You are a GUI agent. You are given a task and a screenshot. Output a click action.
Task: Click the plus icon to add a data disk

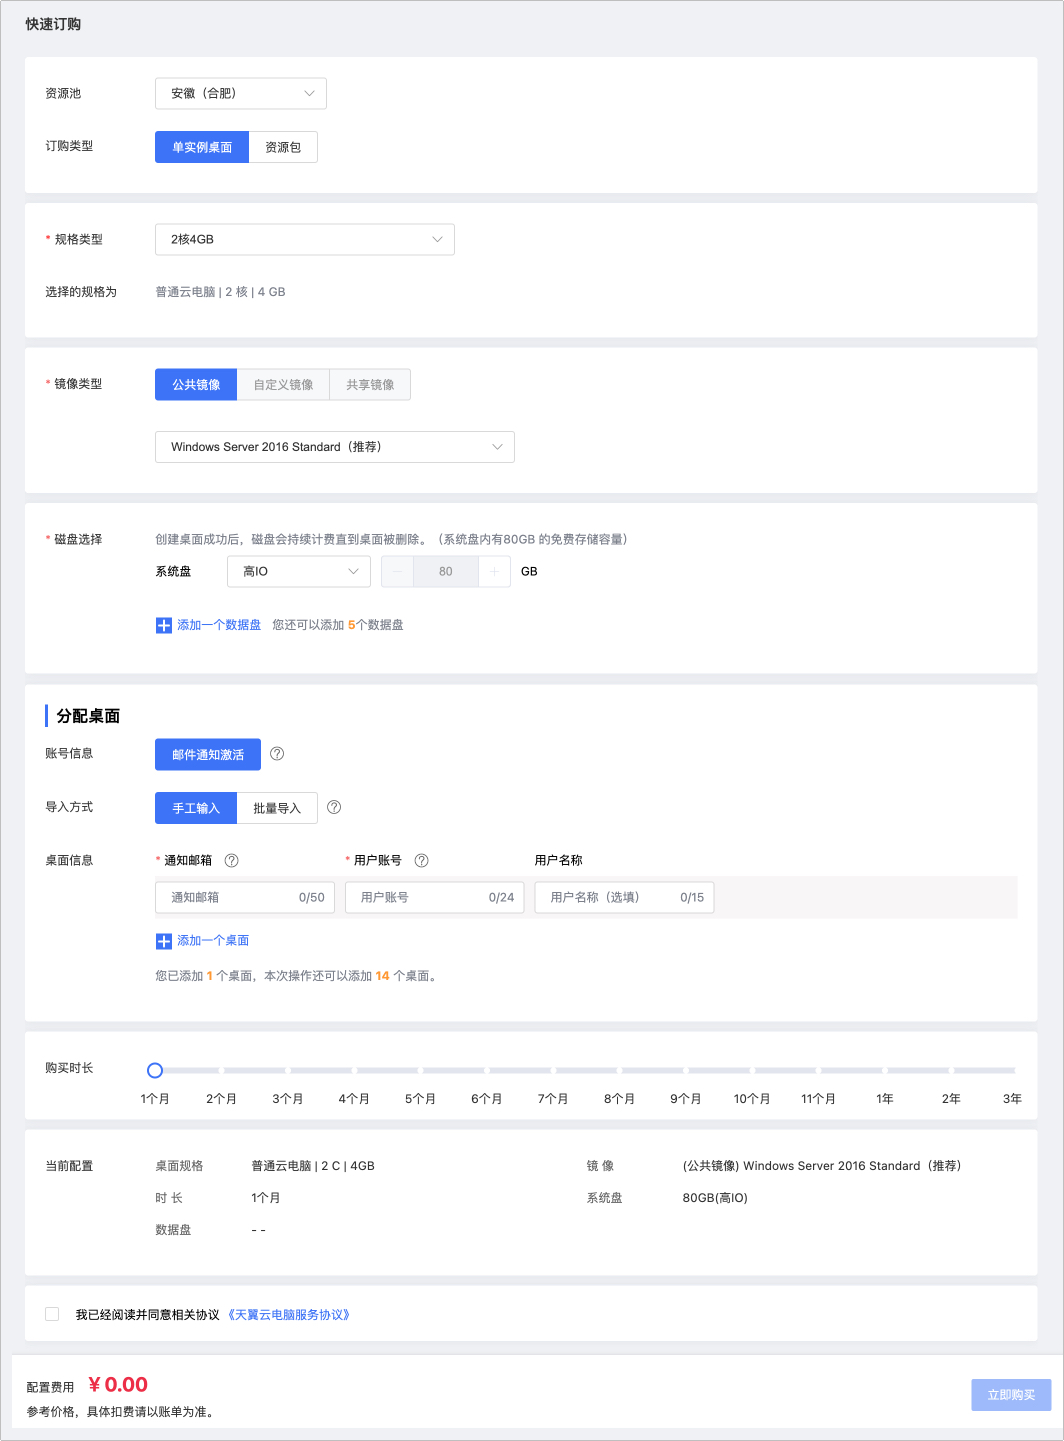[x=163, y=624]
